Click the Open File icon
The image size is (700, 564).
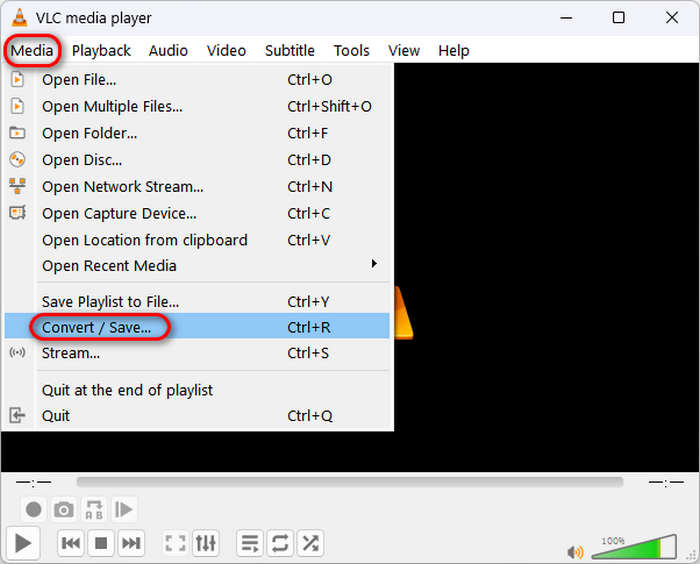tap(17, 79)
